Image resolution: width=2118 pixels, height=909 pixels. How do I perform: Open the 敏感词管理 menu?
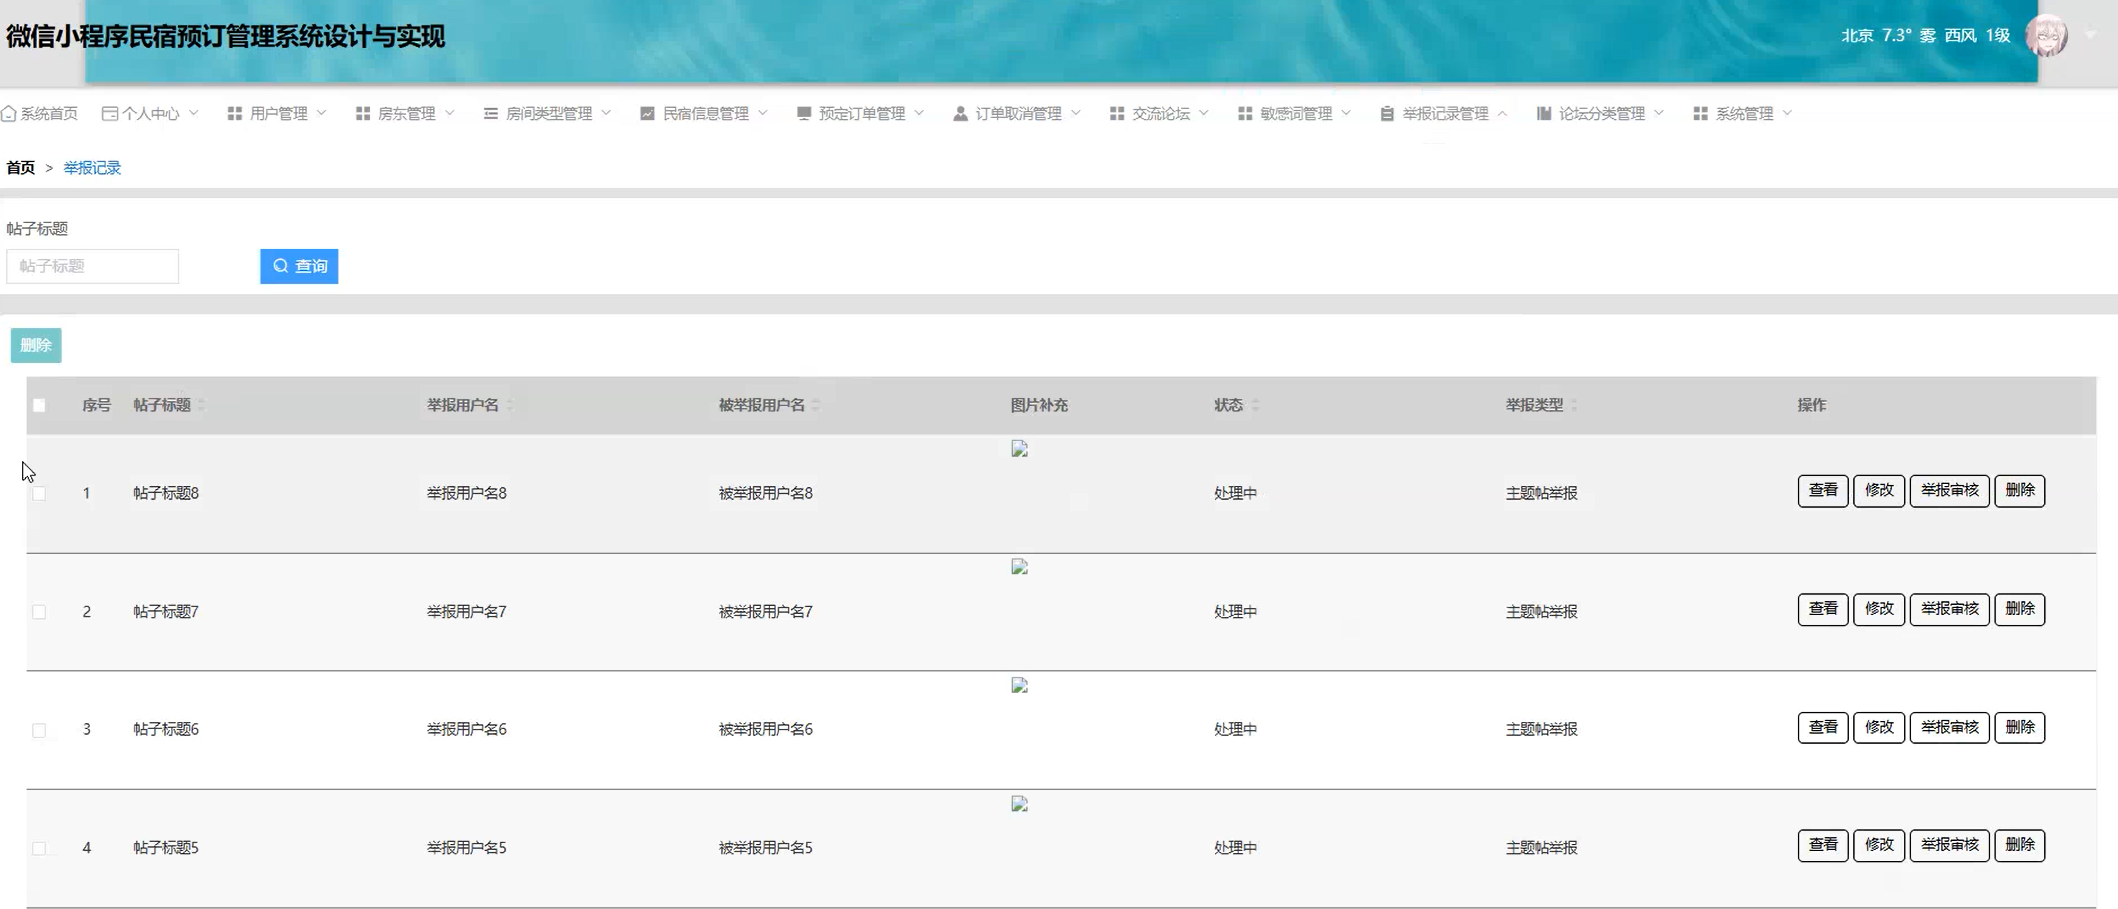1295,114
